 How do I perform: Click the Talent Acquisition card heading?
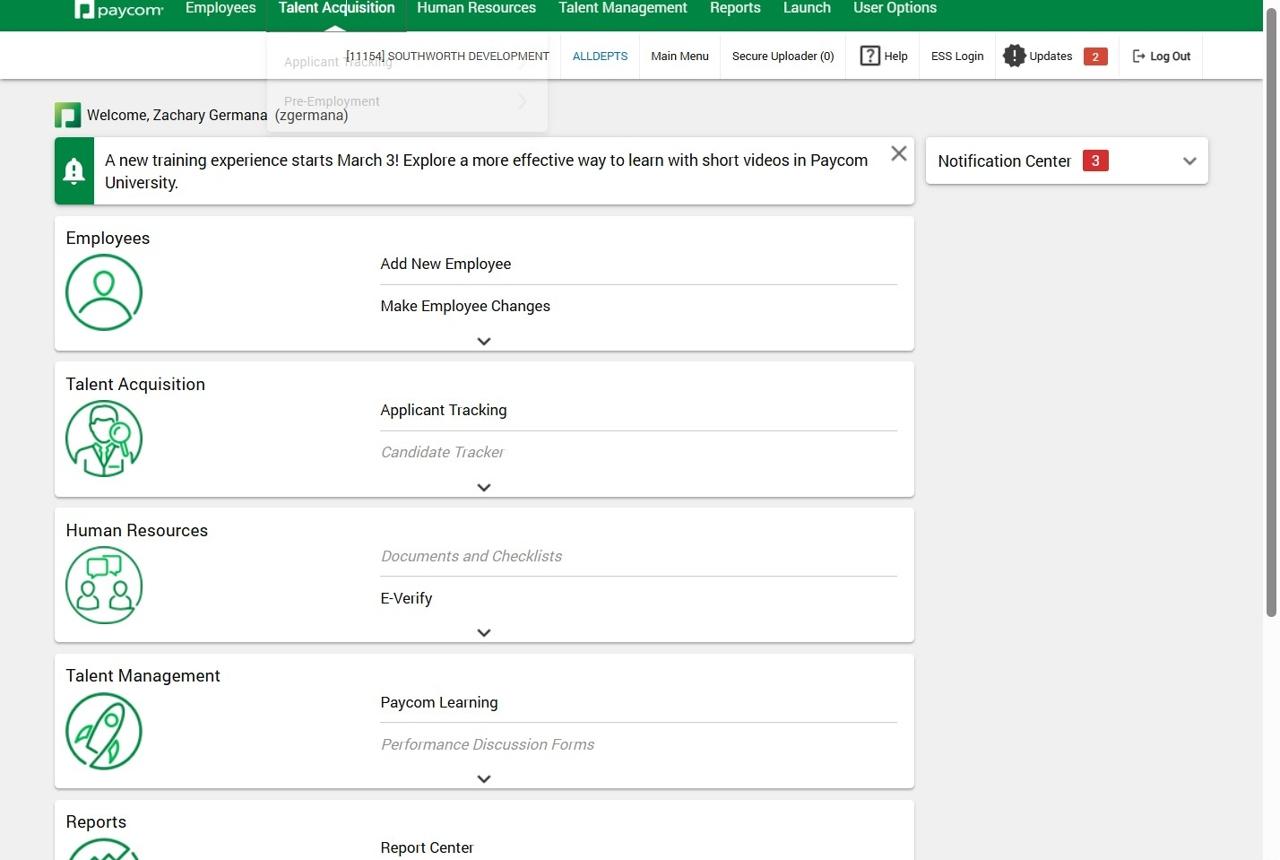[x=135, y=384]
